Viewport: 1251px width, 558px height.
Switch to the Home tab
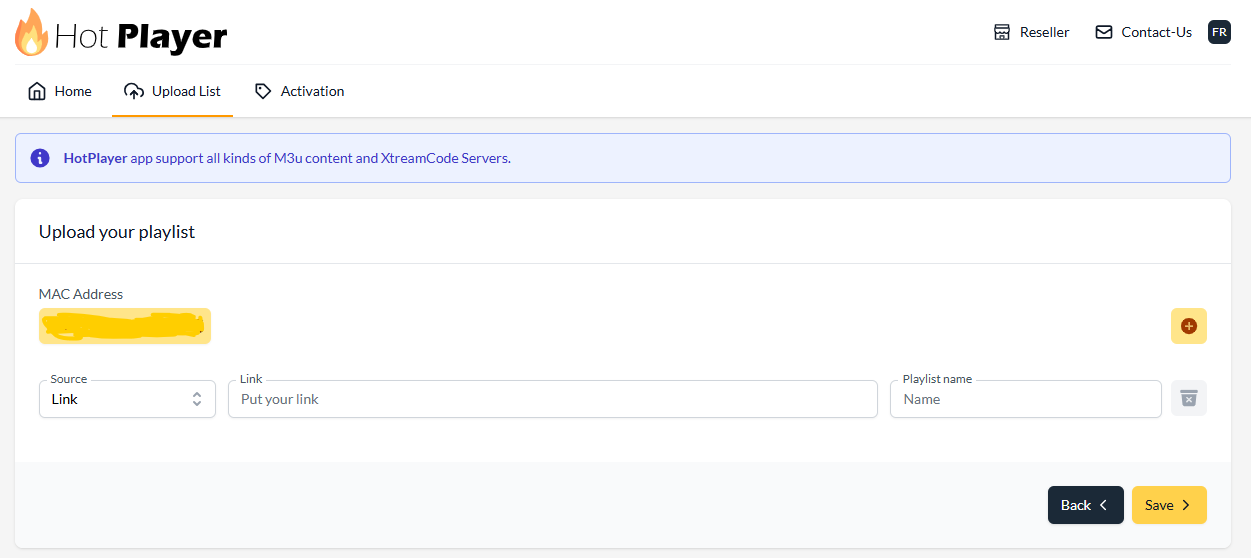click(x=60, y=91)
